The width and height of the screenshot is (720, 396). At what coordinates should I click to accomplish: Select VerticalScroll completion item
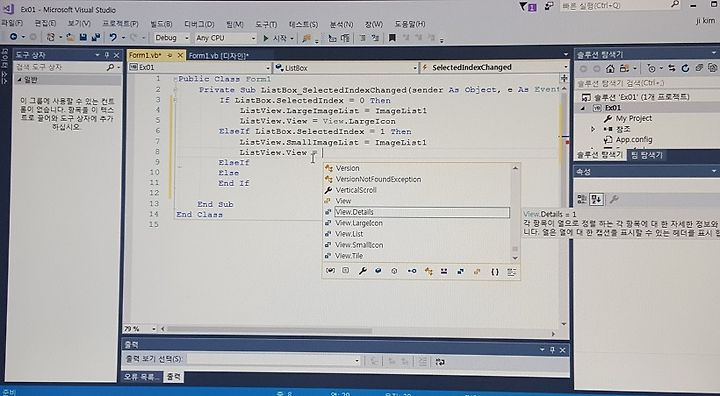pos(356,190)
